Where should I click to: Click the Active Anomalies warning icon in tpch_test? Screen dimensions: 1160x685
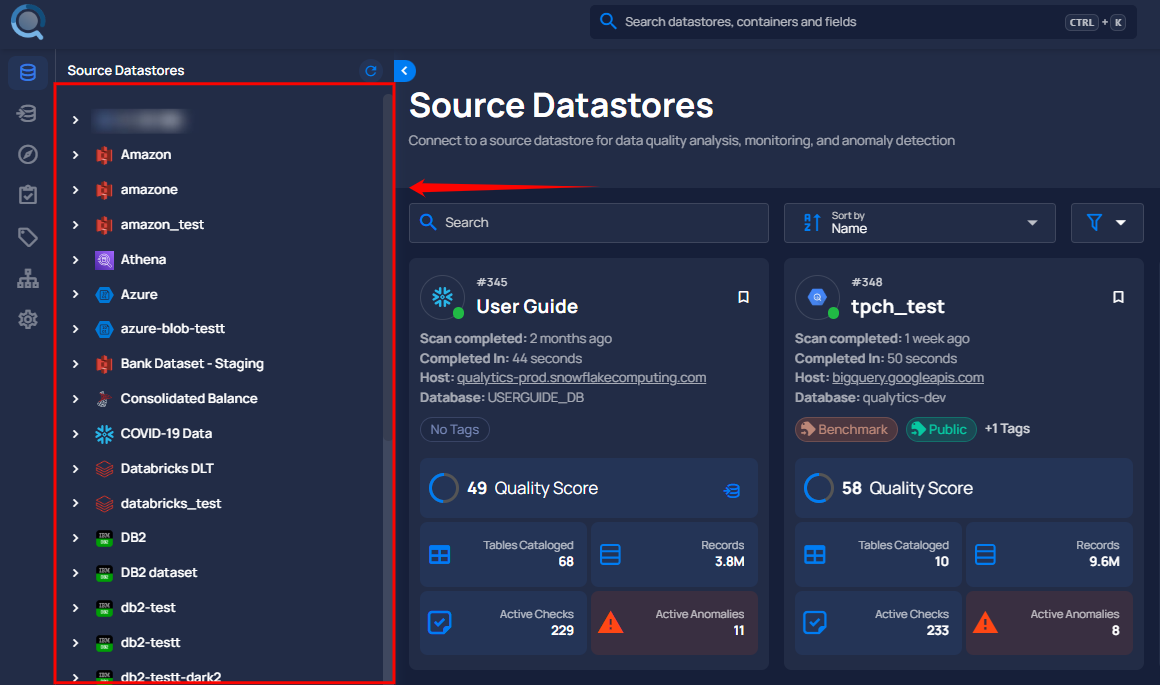pos(985,623)
